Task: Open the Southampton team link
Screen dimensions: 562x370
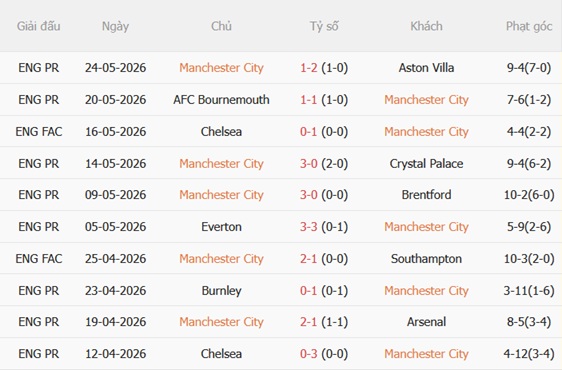Action: 426,258
